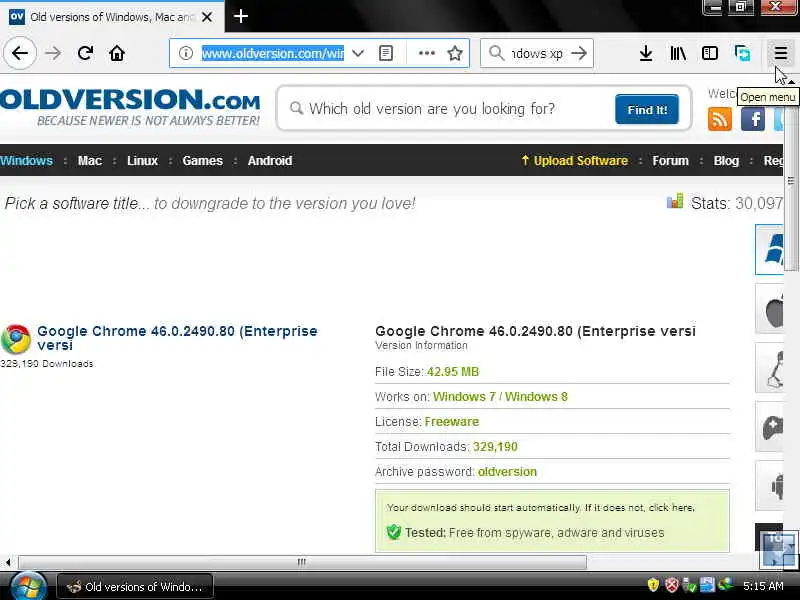The height and width of the screenshot is (600, 800).
Task: Click the forward navigation arrow
Action: click(x=53, y=53)
